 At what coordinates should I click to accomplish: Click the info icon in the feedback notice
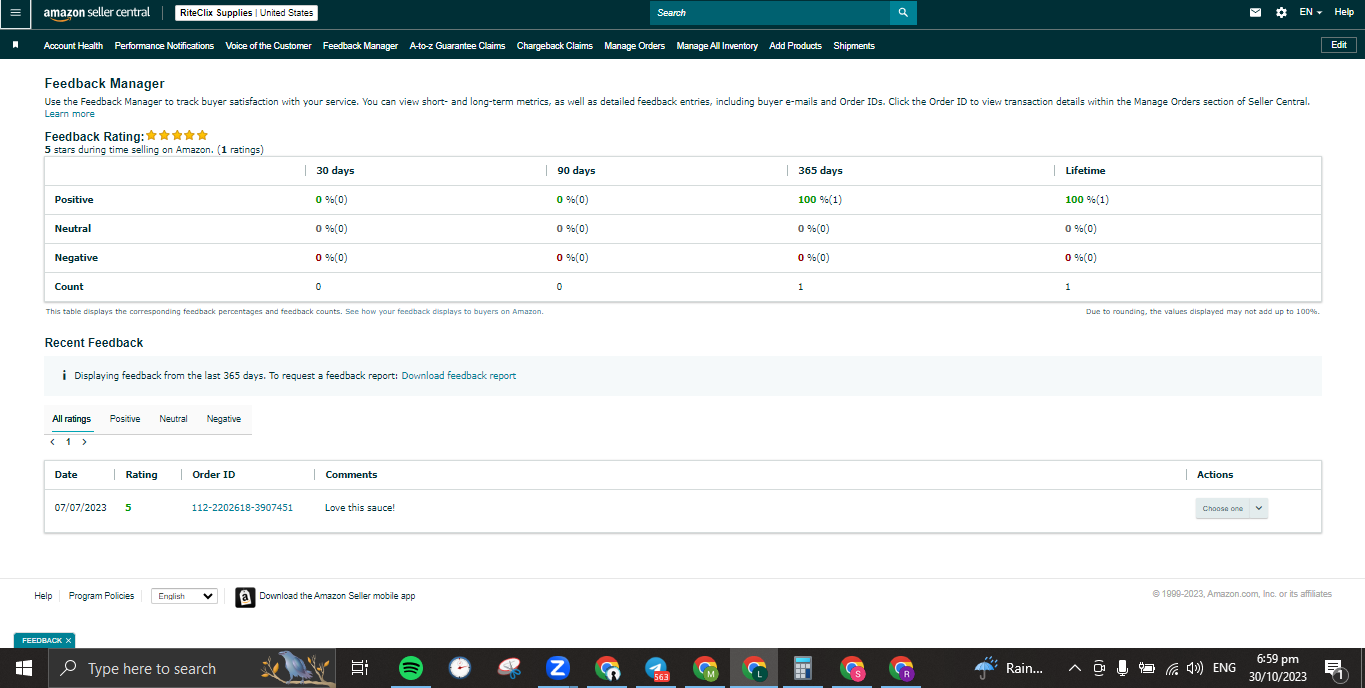click(64, 376)
